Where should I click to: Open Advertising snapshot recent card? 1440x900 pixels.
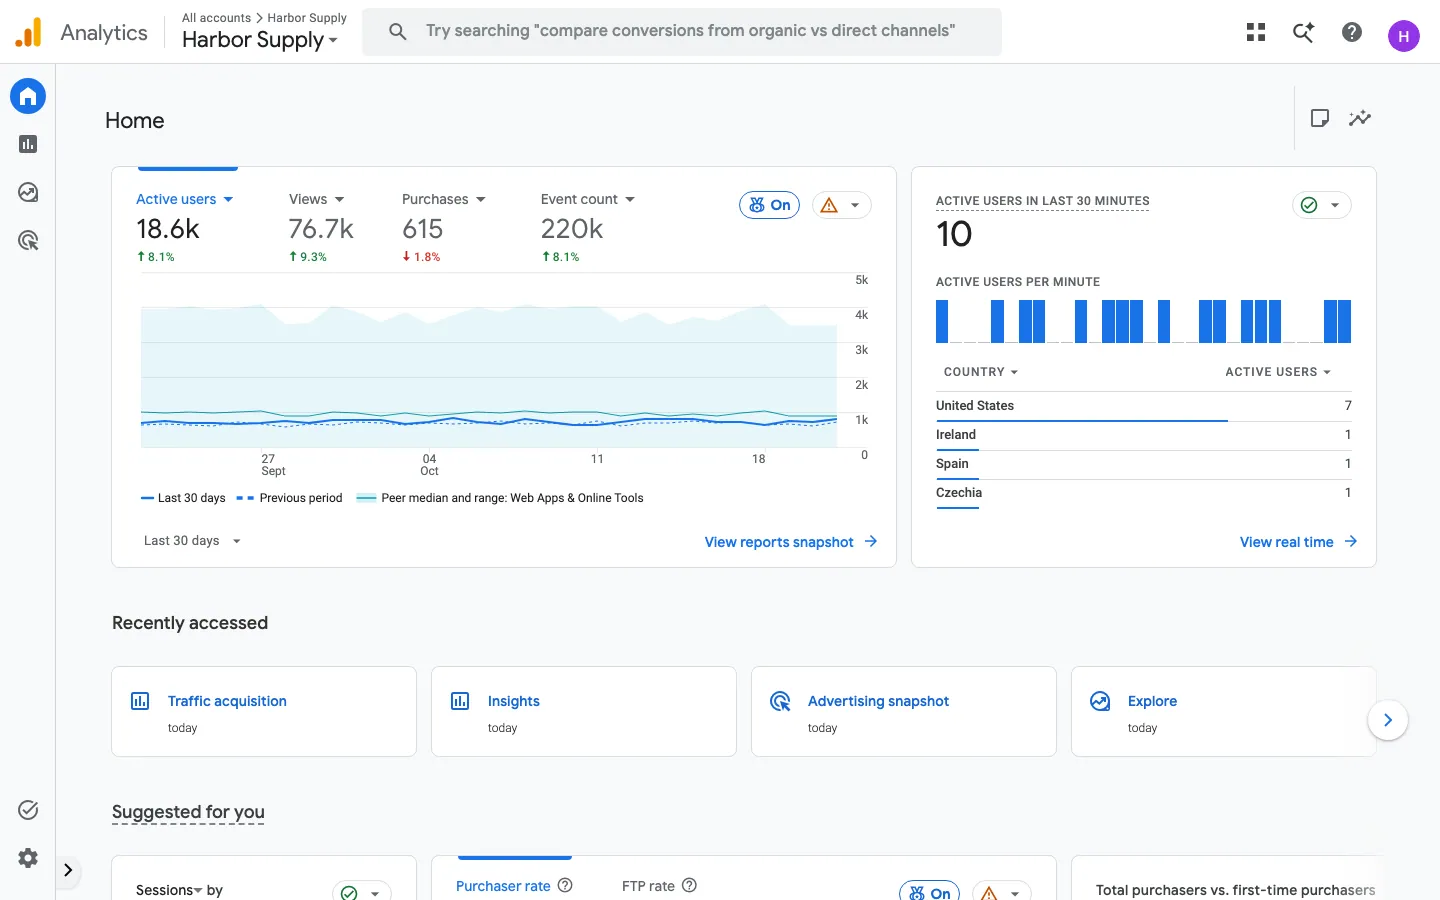904,711
